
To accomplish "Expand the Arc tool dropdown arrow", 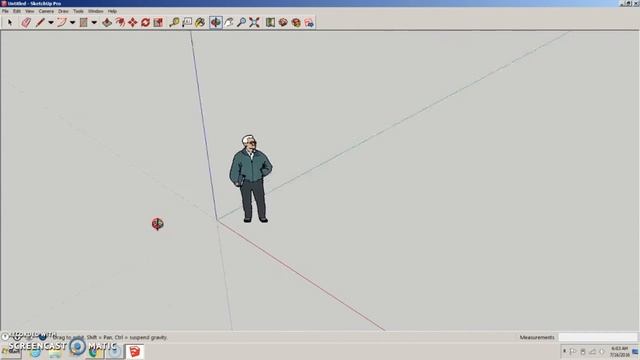I will (72, 22).
